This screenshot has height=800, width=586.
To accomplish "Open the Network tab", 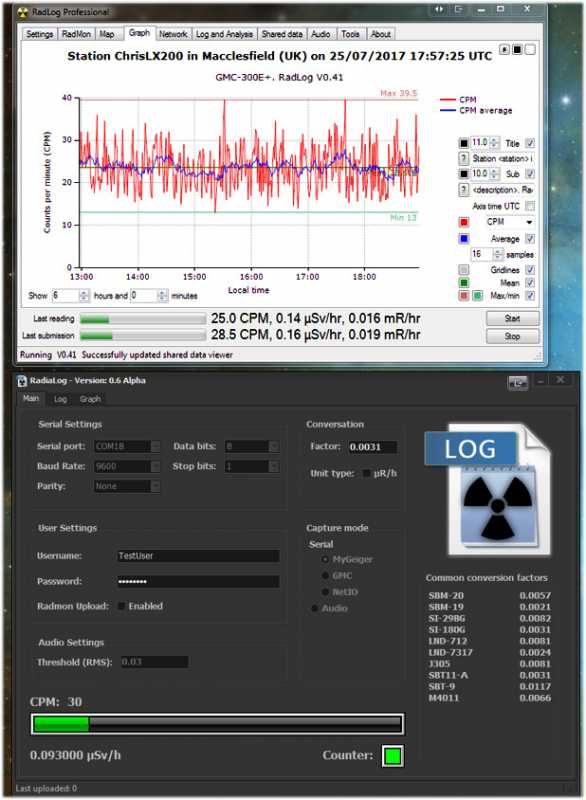I will (173, 34).
